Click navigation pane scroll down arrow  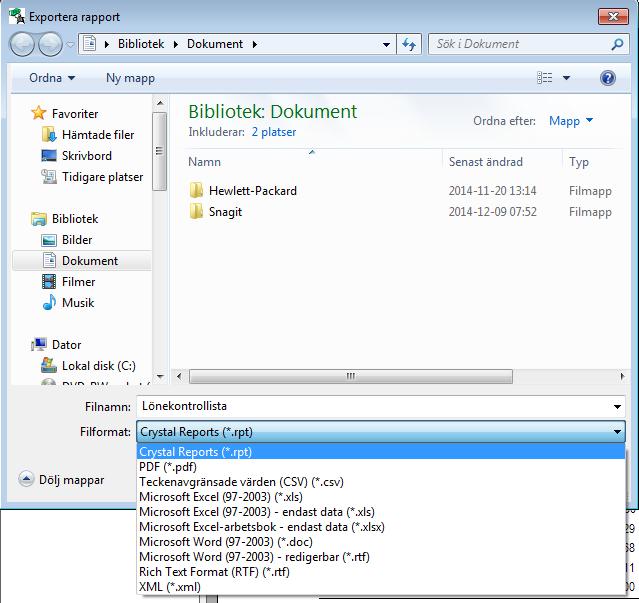(x=160, y=376)
